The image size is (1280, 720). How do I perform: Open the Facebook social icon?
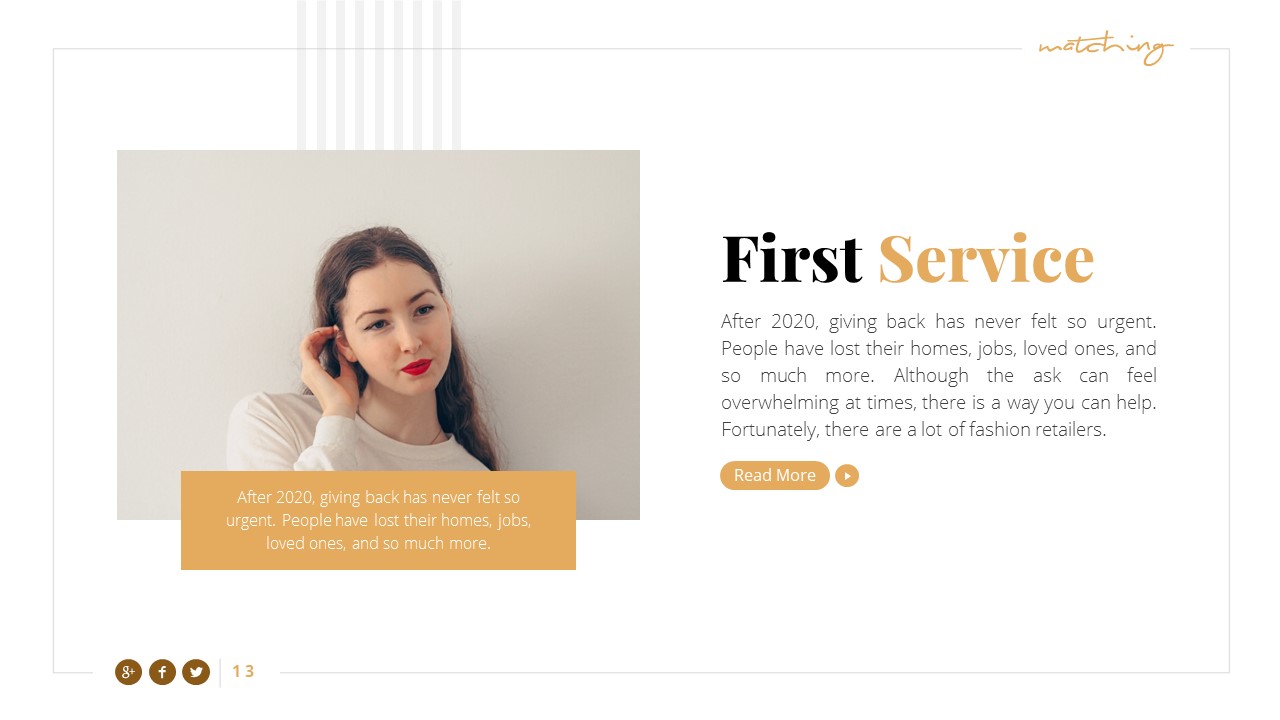(x=162, y=672)
